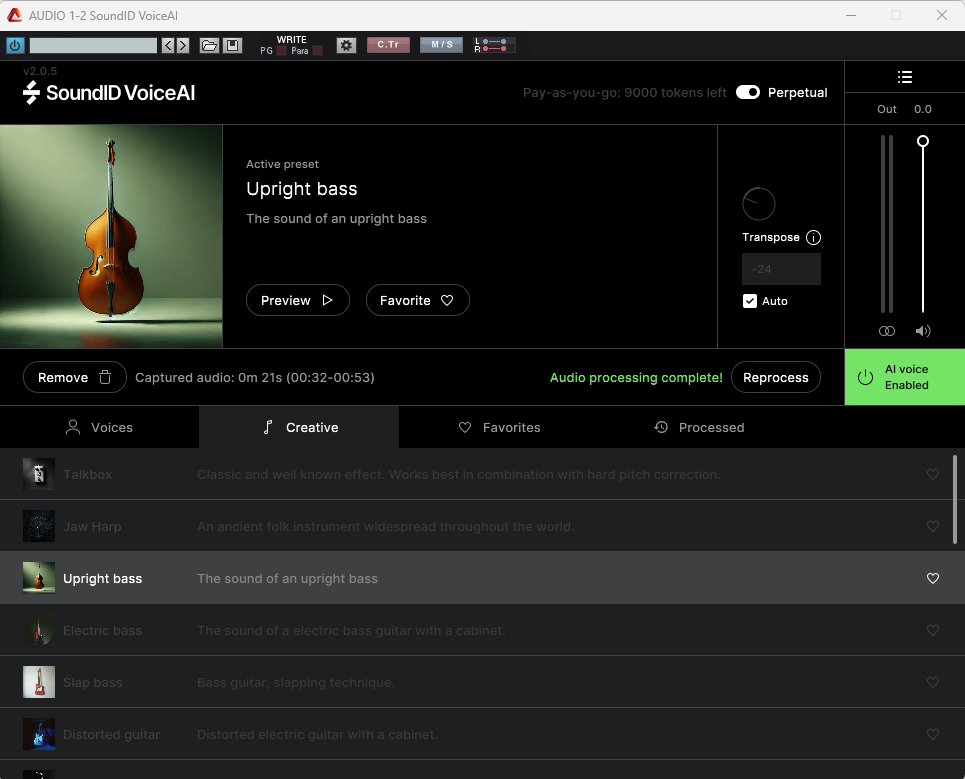
Task: Open the hamburger menu list icon
Action: coord(905,77)
